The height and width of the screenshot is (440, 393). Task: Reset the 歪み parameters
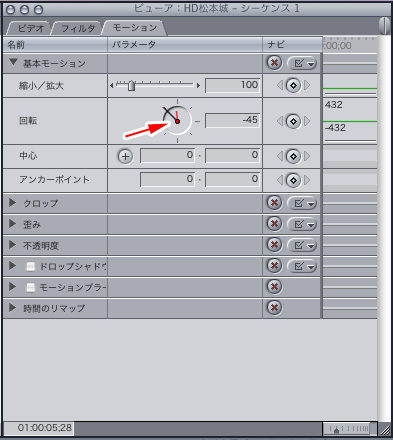274,224
